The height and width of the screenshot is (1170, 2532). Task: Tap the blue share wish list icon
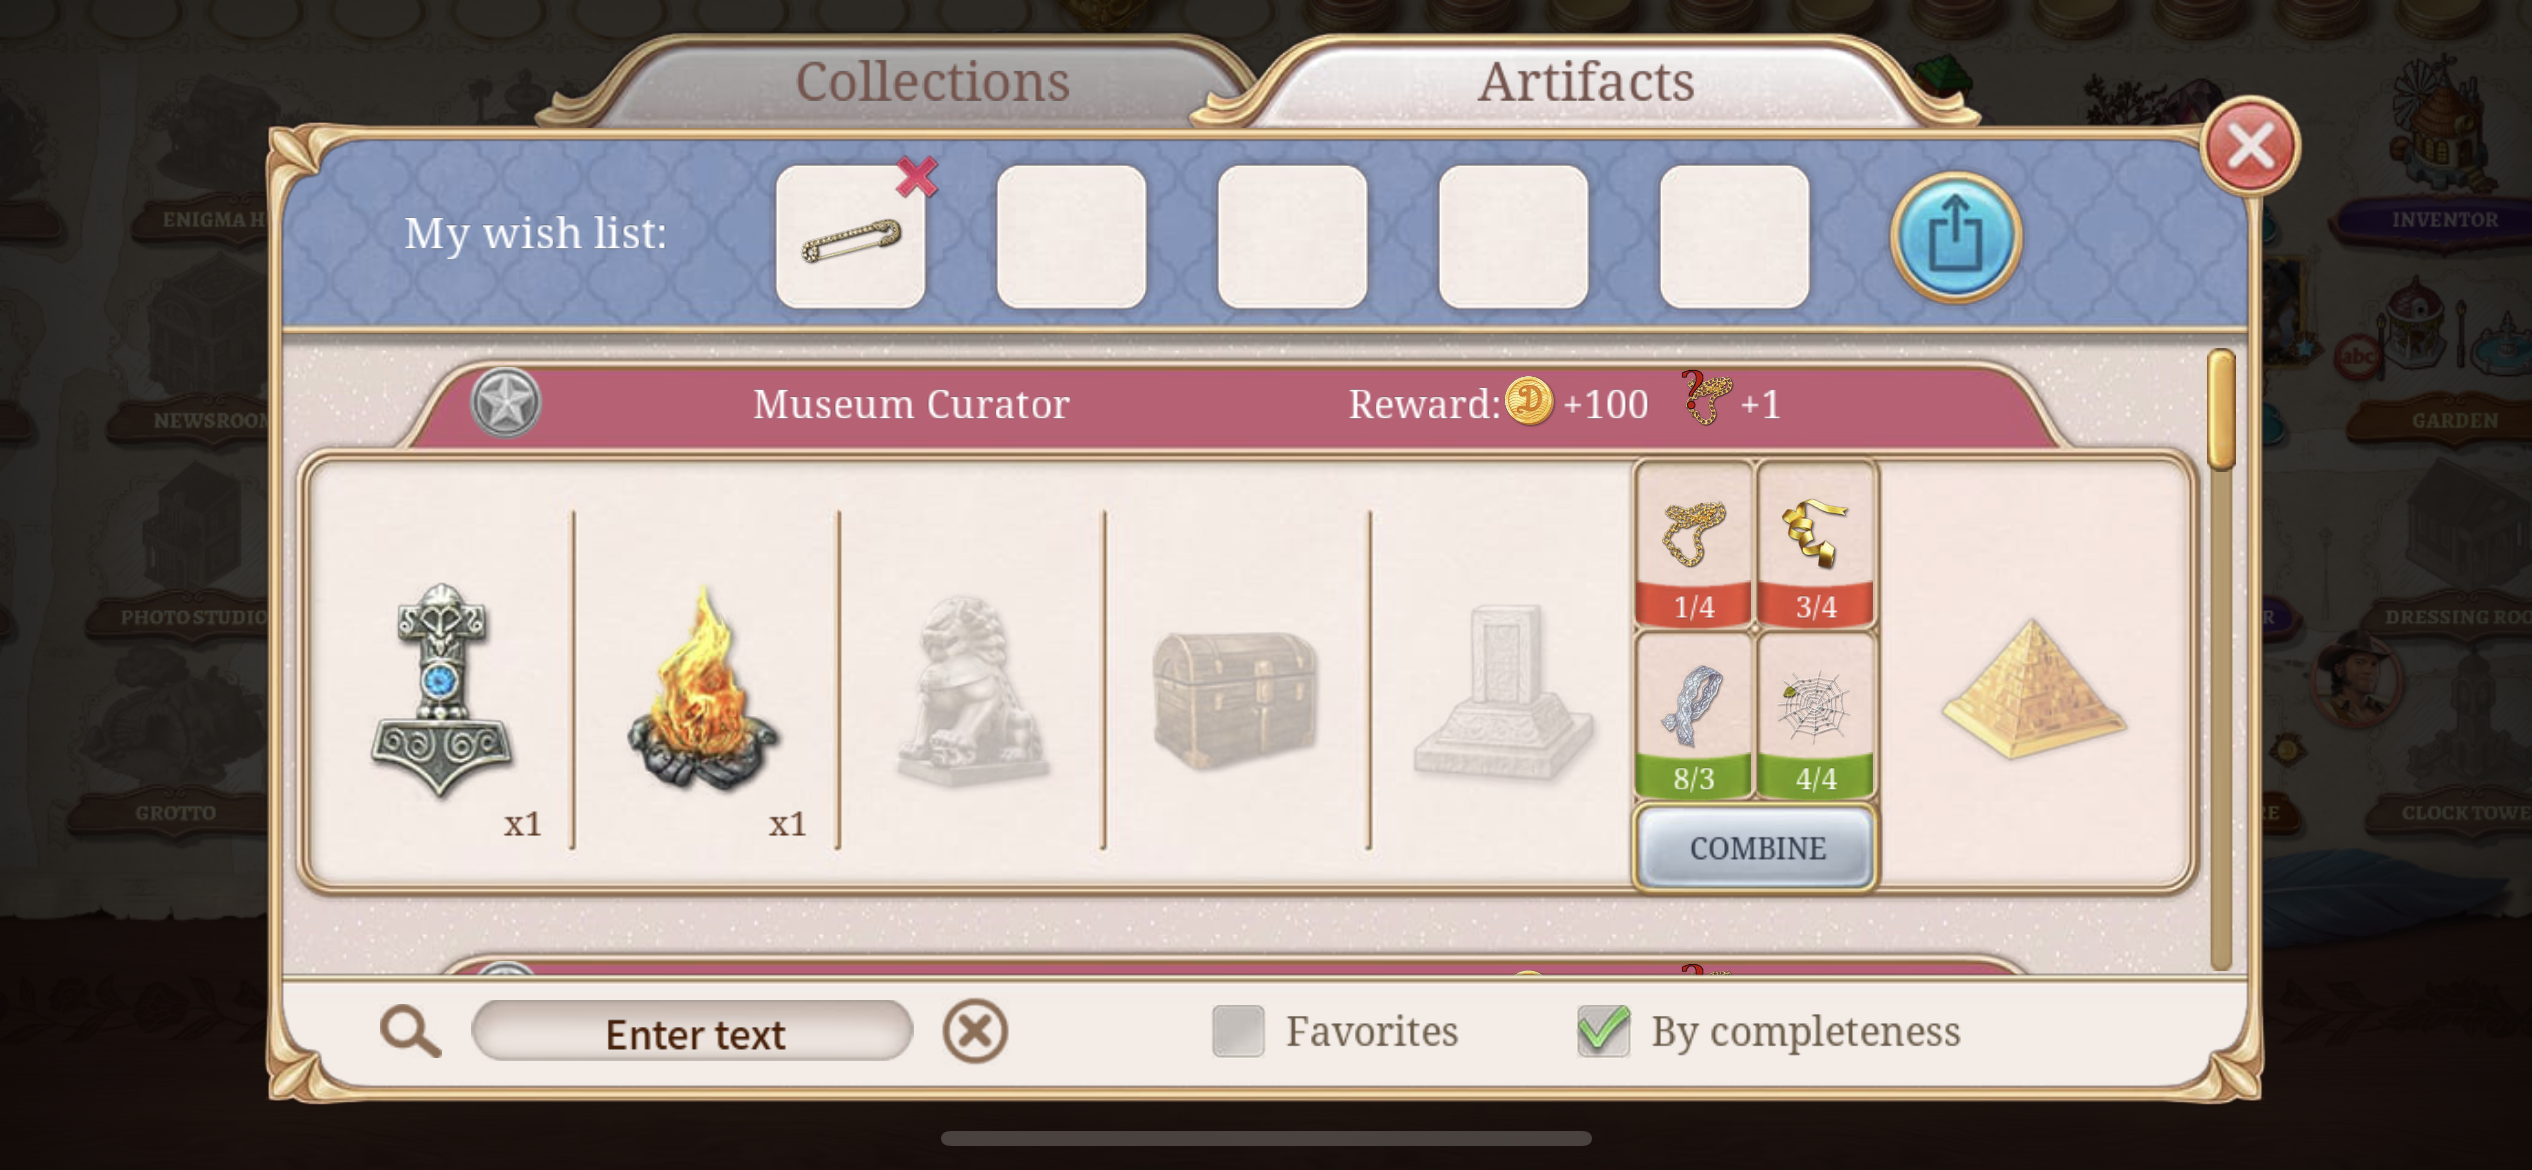click(1955, 237)
